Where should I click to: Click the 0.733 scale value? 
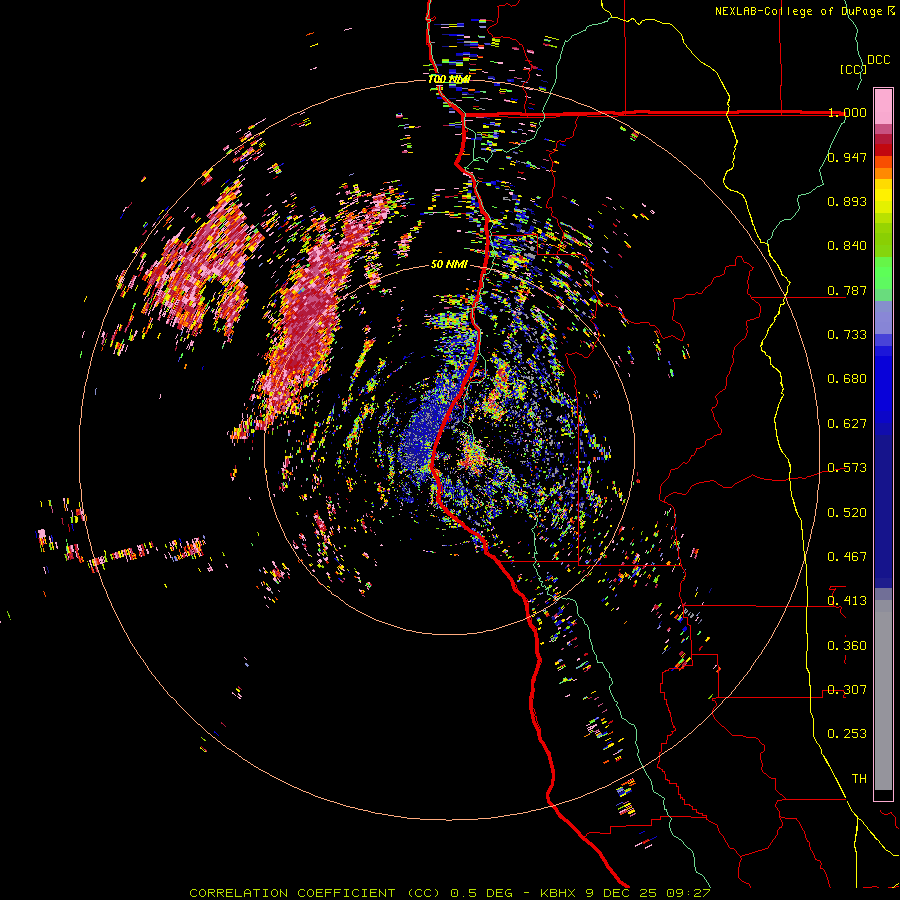click(847, 335)
